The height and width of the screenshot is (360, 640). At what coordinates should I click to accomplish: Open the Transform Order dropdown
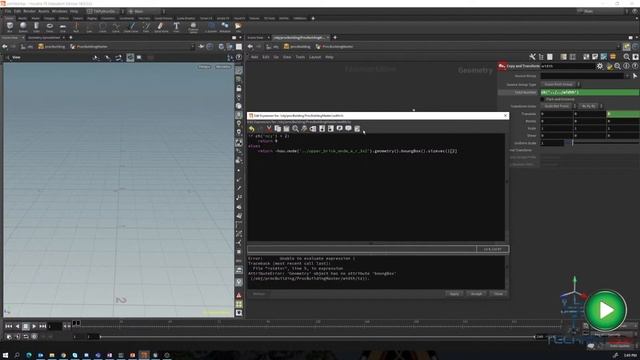(x=558, y=106)
